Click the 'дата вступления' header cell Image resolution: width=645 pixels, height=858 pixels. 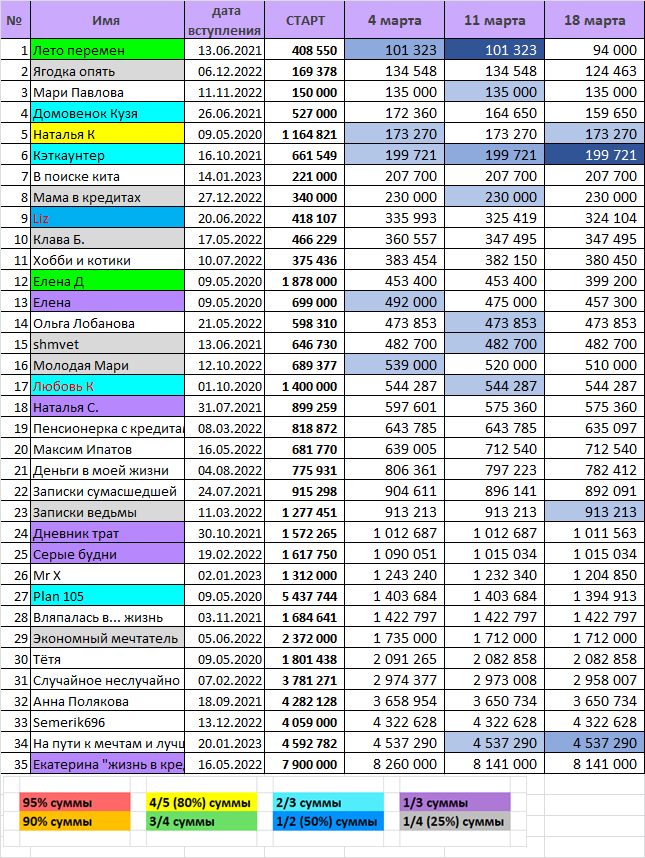224,20
